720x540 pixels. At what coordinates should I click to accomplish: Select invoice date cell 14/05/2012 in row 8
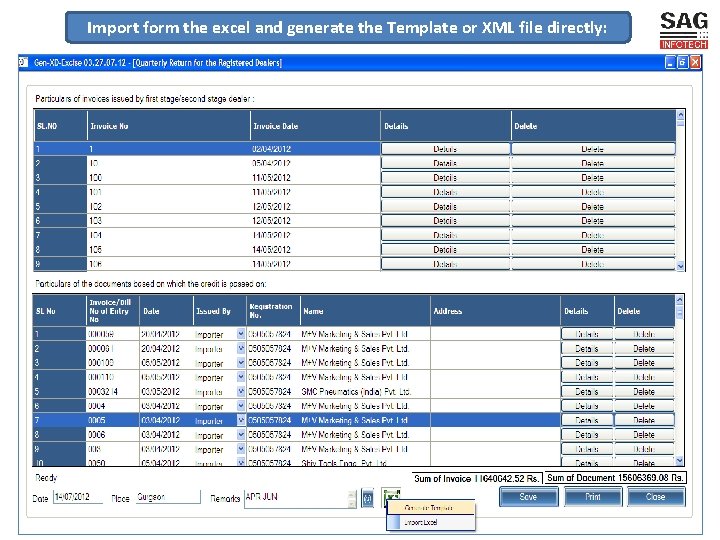point(316,250)
